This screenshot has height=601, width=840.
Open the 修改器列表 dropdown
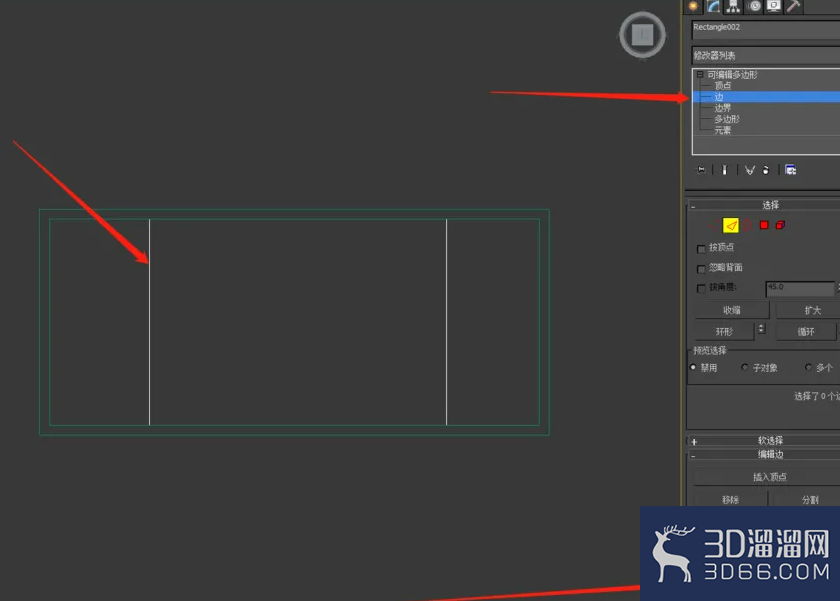point(766,55)
